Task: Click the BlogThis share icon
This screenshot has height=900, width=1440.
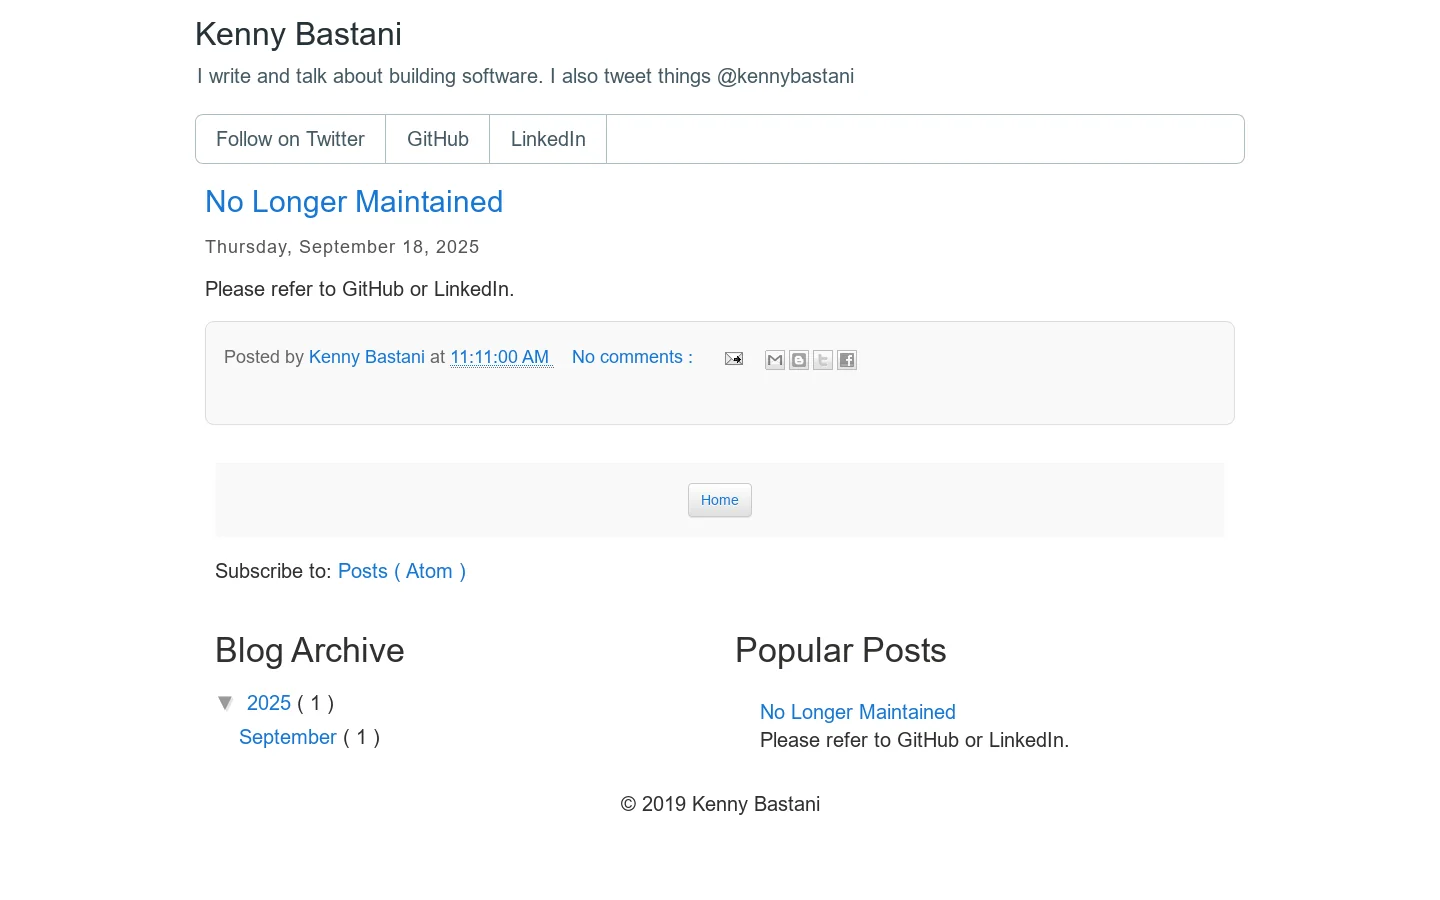Action: 799,360
